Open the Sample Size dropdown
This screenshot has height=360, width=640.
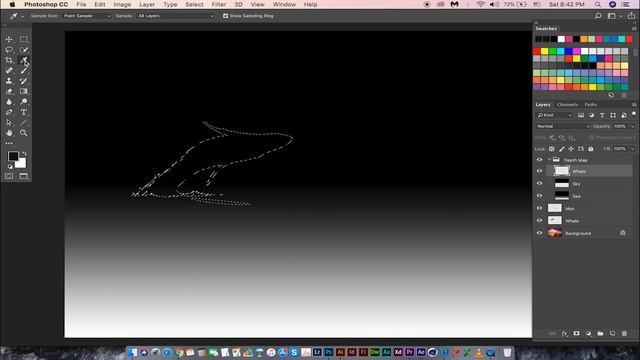[x=87, y=16]
